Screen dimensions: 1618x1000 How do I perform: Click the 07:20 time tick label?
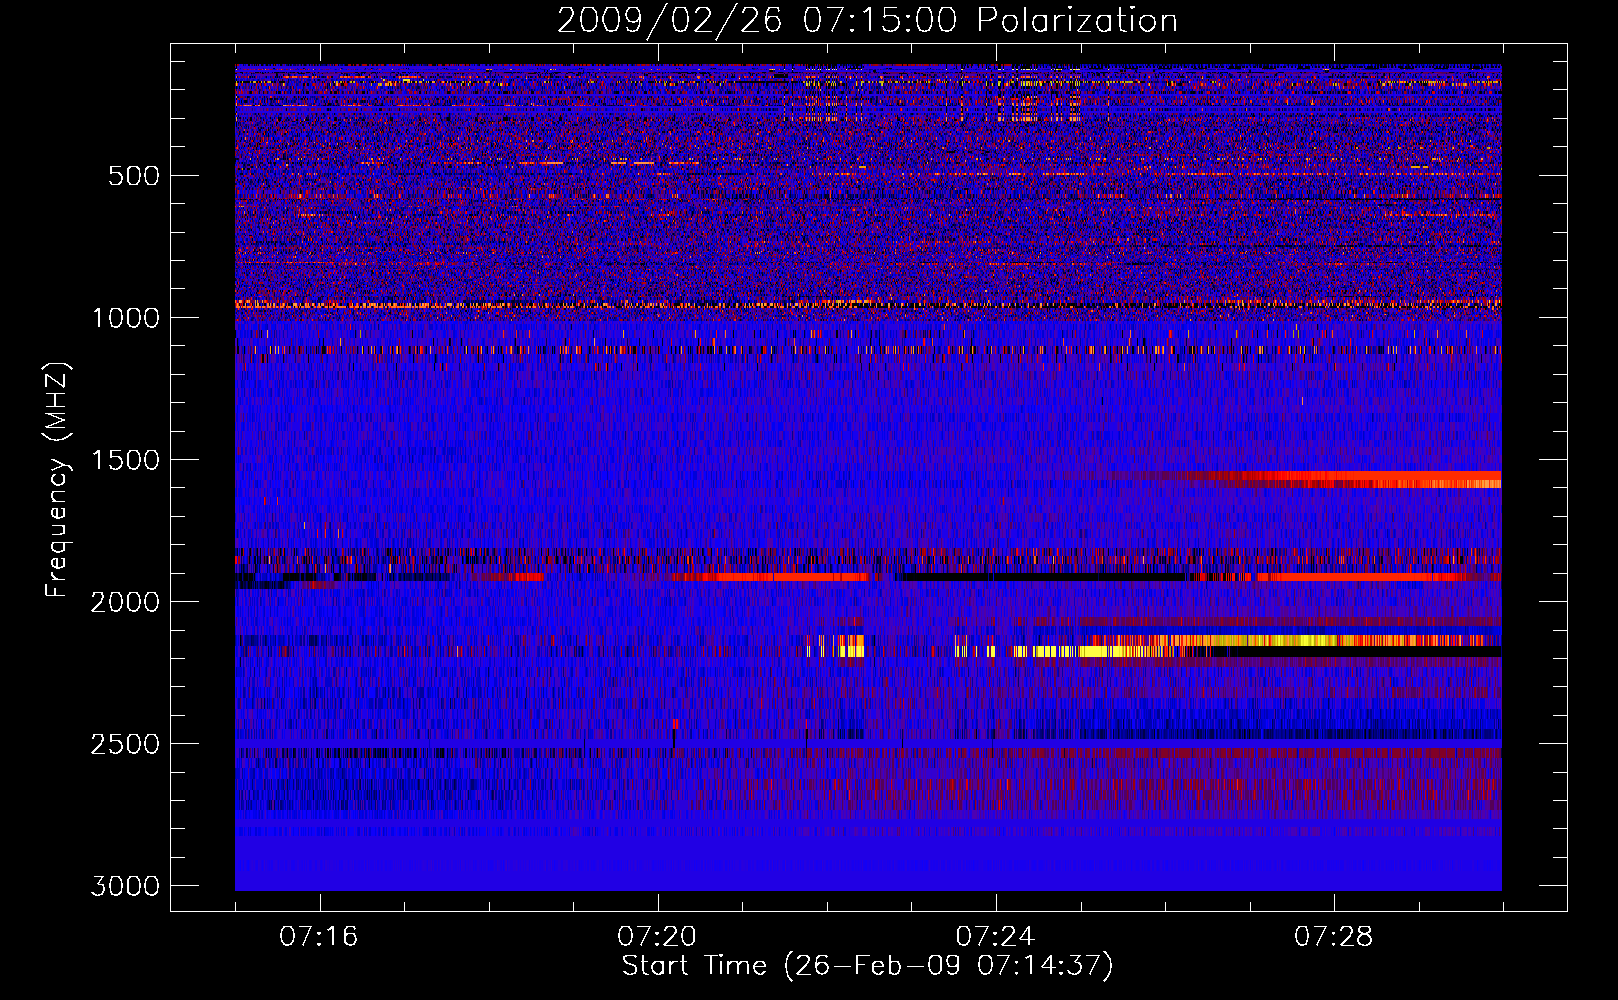[x=657, y=937]
